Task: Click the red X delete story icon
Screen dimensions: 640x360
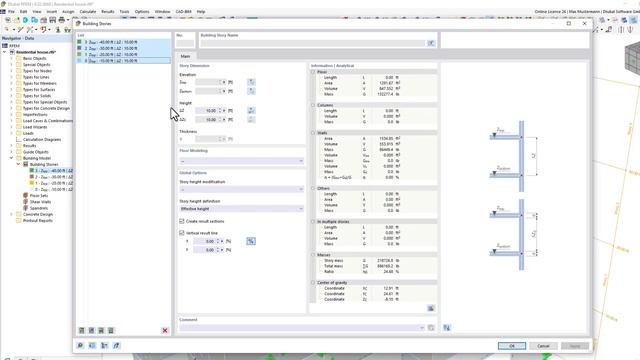Action: coord(165,330)
